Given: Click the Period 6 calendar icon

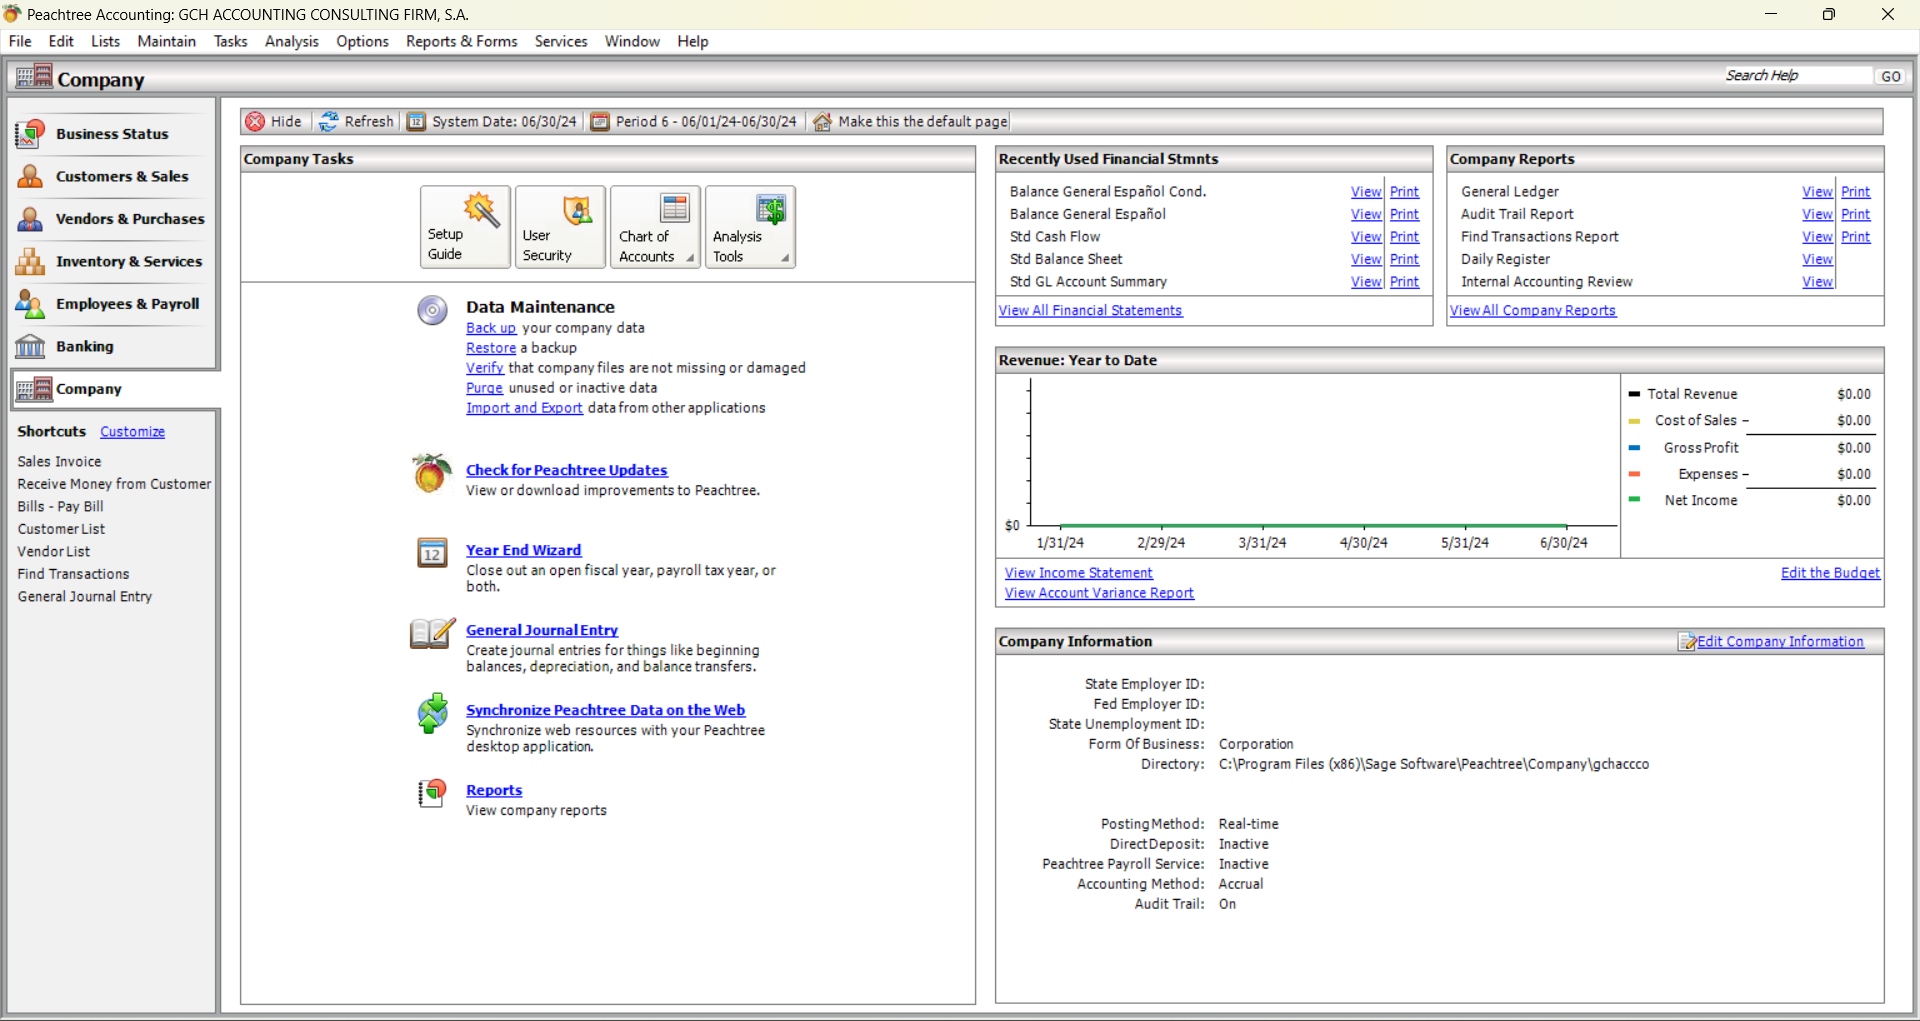Looking at the screenshot, I should (600, 121).
